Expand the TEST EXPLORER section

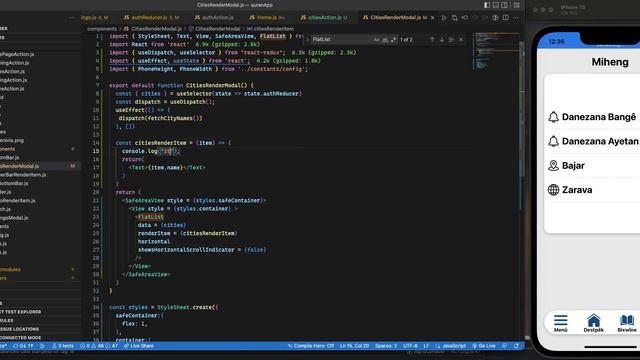pos(21,312)
